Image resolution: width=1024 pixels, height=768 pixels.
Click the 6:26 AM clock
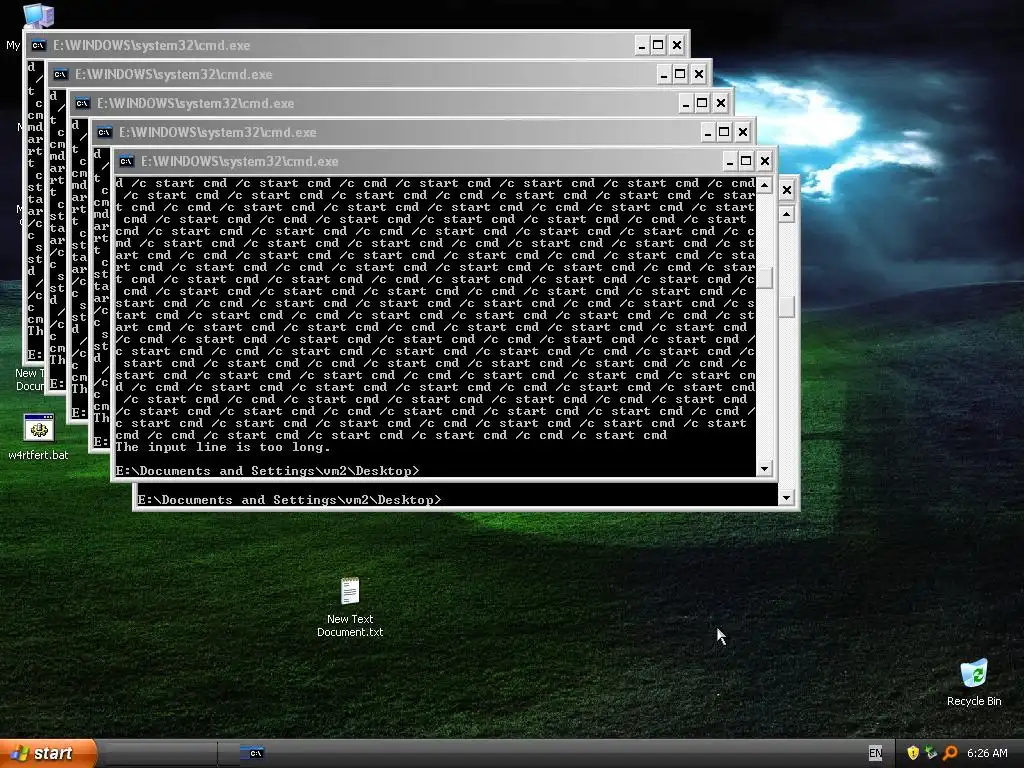[x=987, y=753]
